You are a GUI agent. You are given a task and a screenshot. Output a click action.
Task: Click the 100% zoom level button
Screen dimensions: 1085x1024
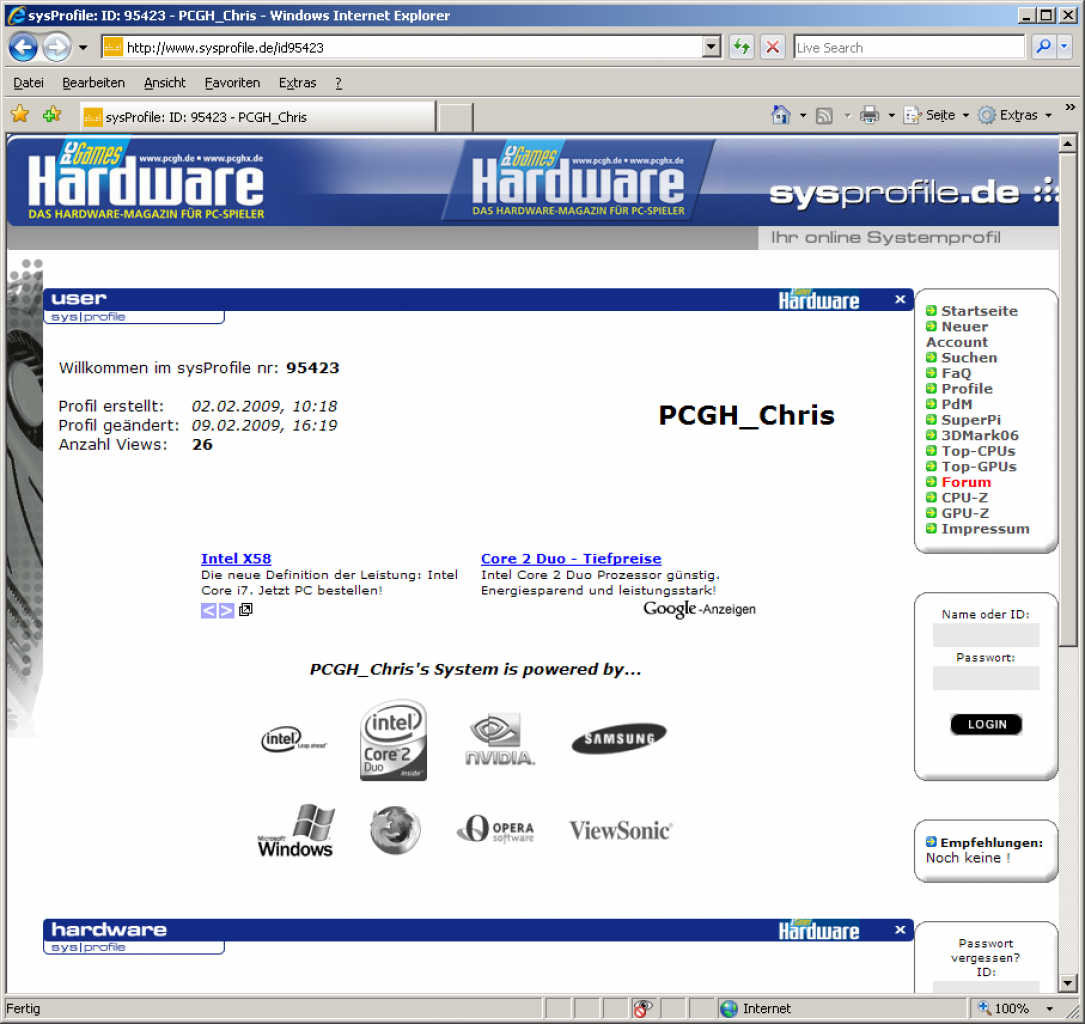pos(1005,1008)
